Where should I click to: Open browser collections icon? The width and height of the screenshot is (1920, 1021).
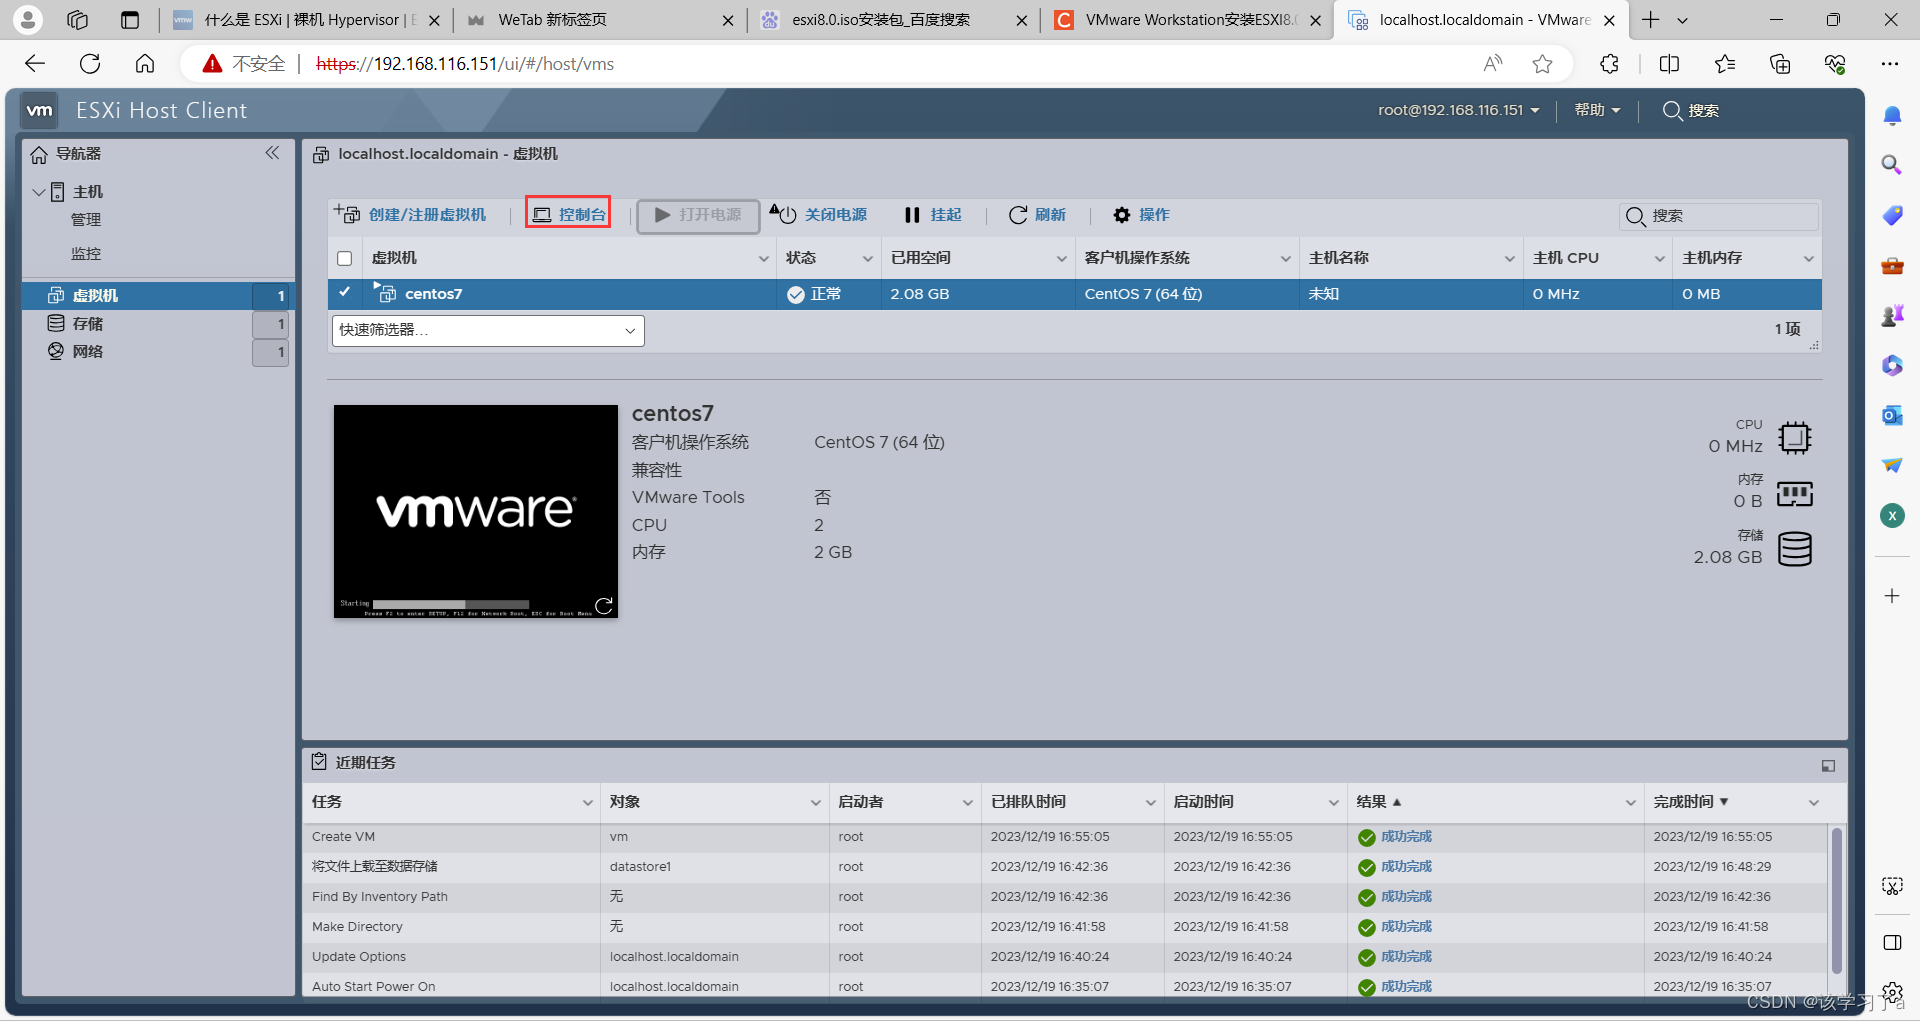click(x=1780, y=64)
